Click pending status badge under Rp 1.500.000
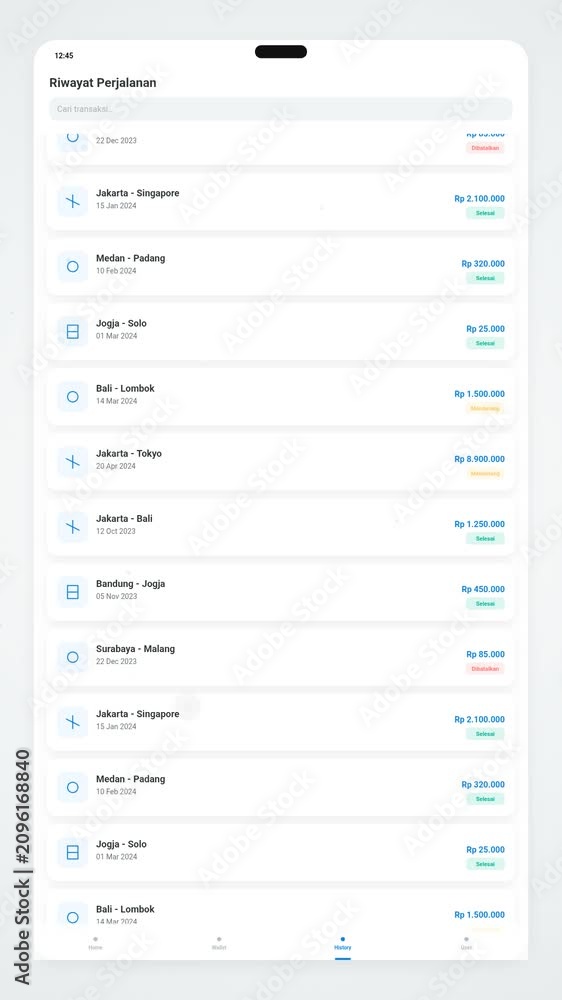This screenshot has height=1000, width=562. [x=485, y=408]
